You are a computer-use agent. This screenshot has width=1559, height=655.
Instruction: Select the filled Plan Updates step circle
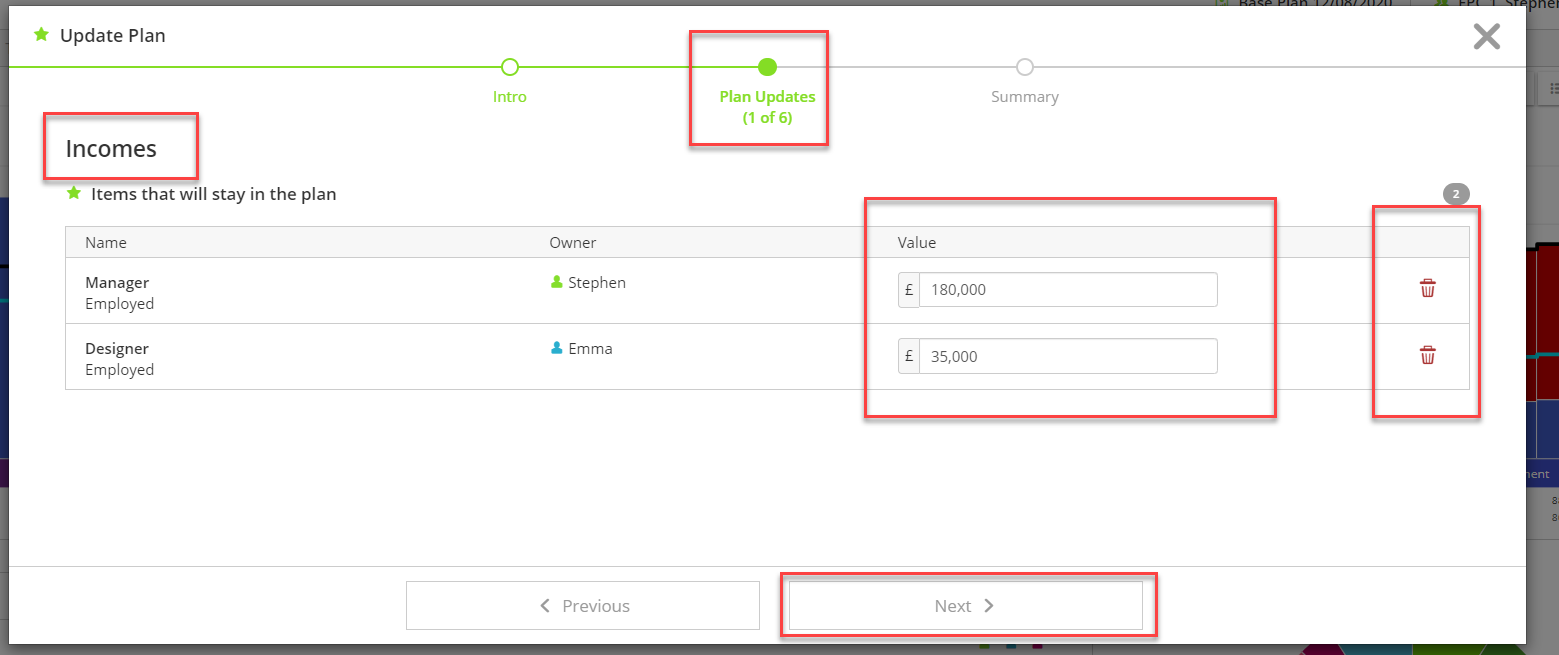pos(765,67)
